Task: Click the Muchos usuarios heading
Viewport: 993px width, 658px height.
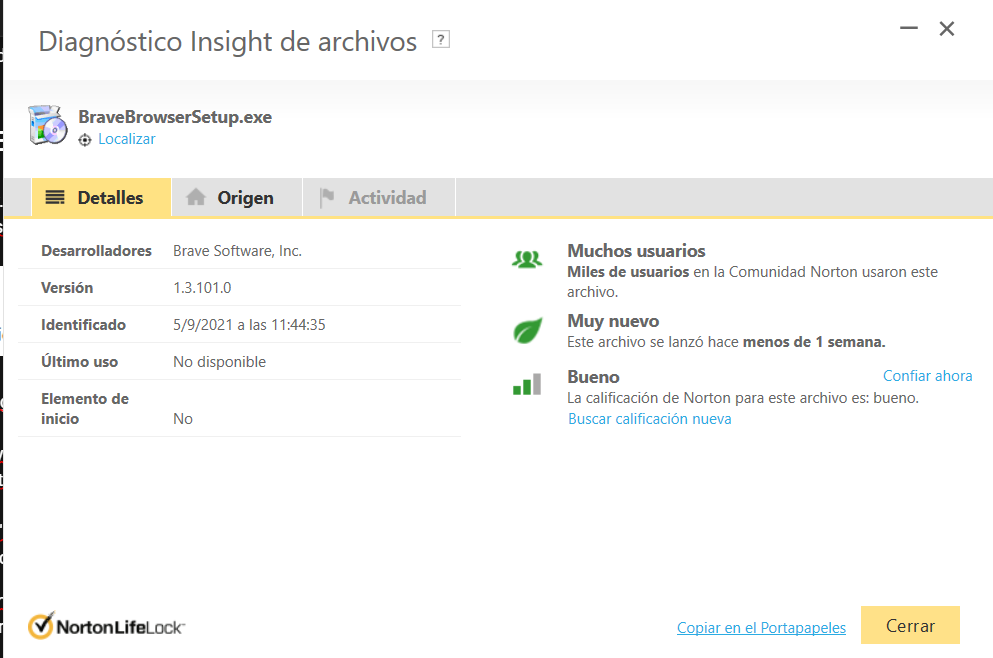Action: (x=636, y=251)
